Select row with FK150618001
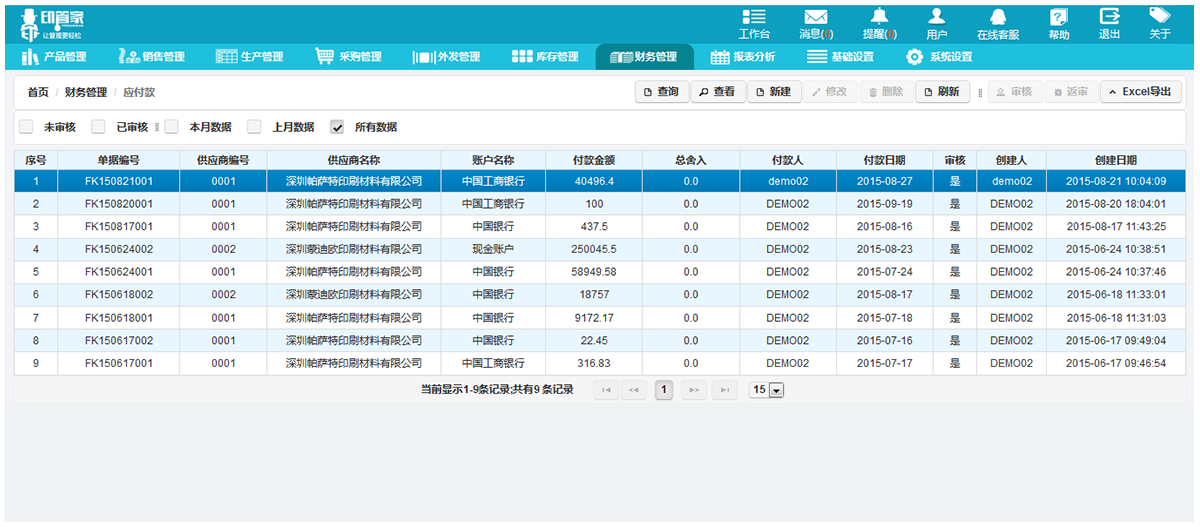Viewport: 1200px width, 527px height. [x=600, y=318]
